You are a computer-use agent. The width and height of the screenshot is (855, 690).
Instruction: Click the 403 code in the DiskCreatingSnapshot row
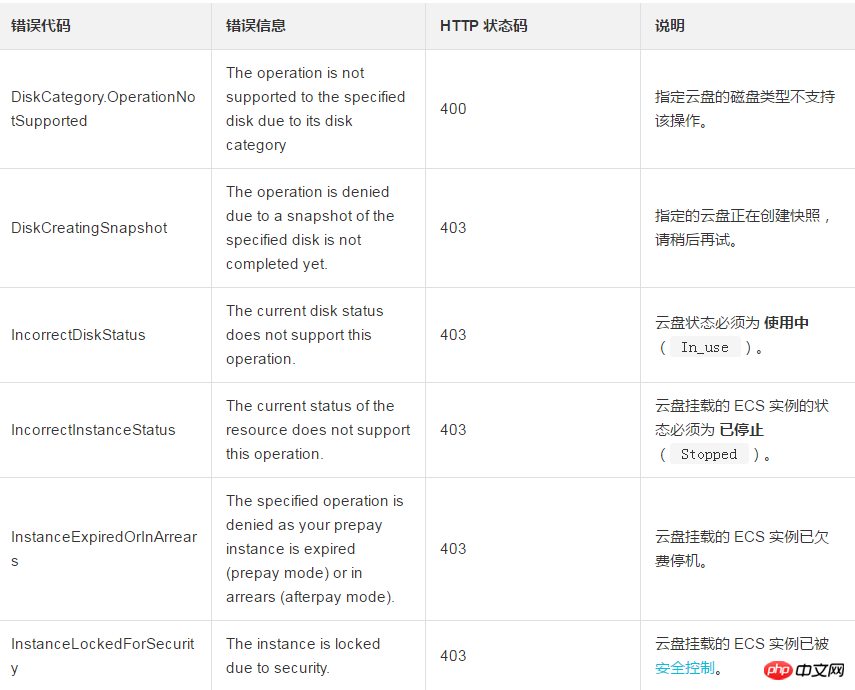[x=453, y=228]
